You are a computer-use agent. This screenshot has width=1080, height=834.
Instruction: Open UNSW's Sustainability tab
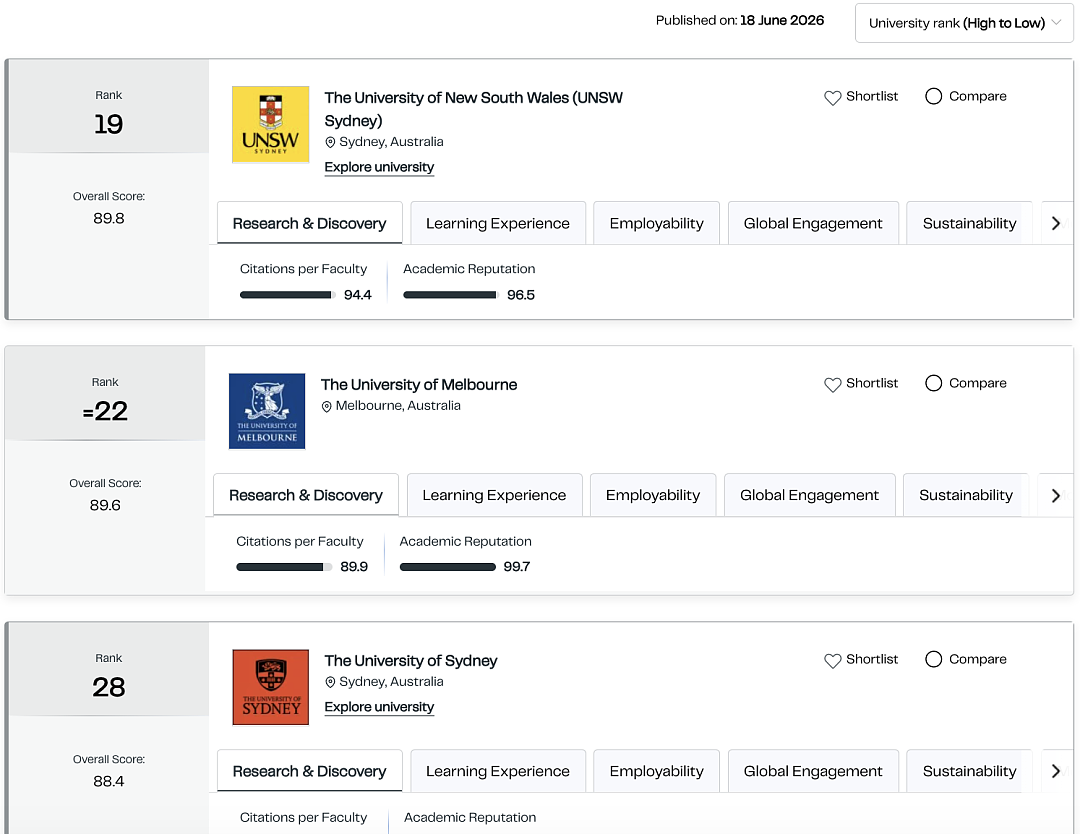click(969, 223)
